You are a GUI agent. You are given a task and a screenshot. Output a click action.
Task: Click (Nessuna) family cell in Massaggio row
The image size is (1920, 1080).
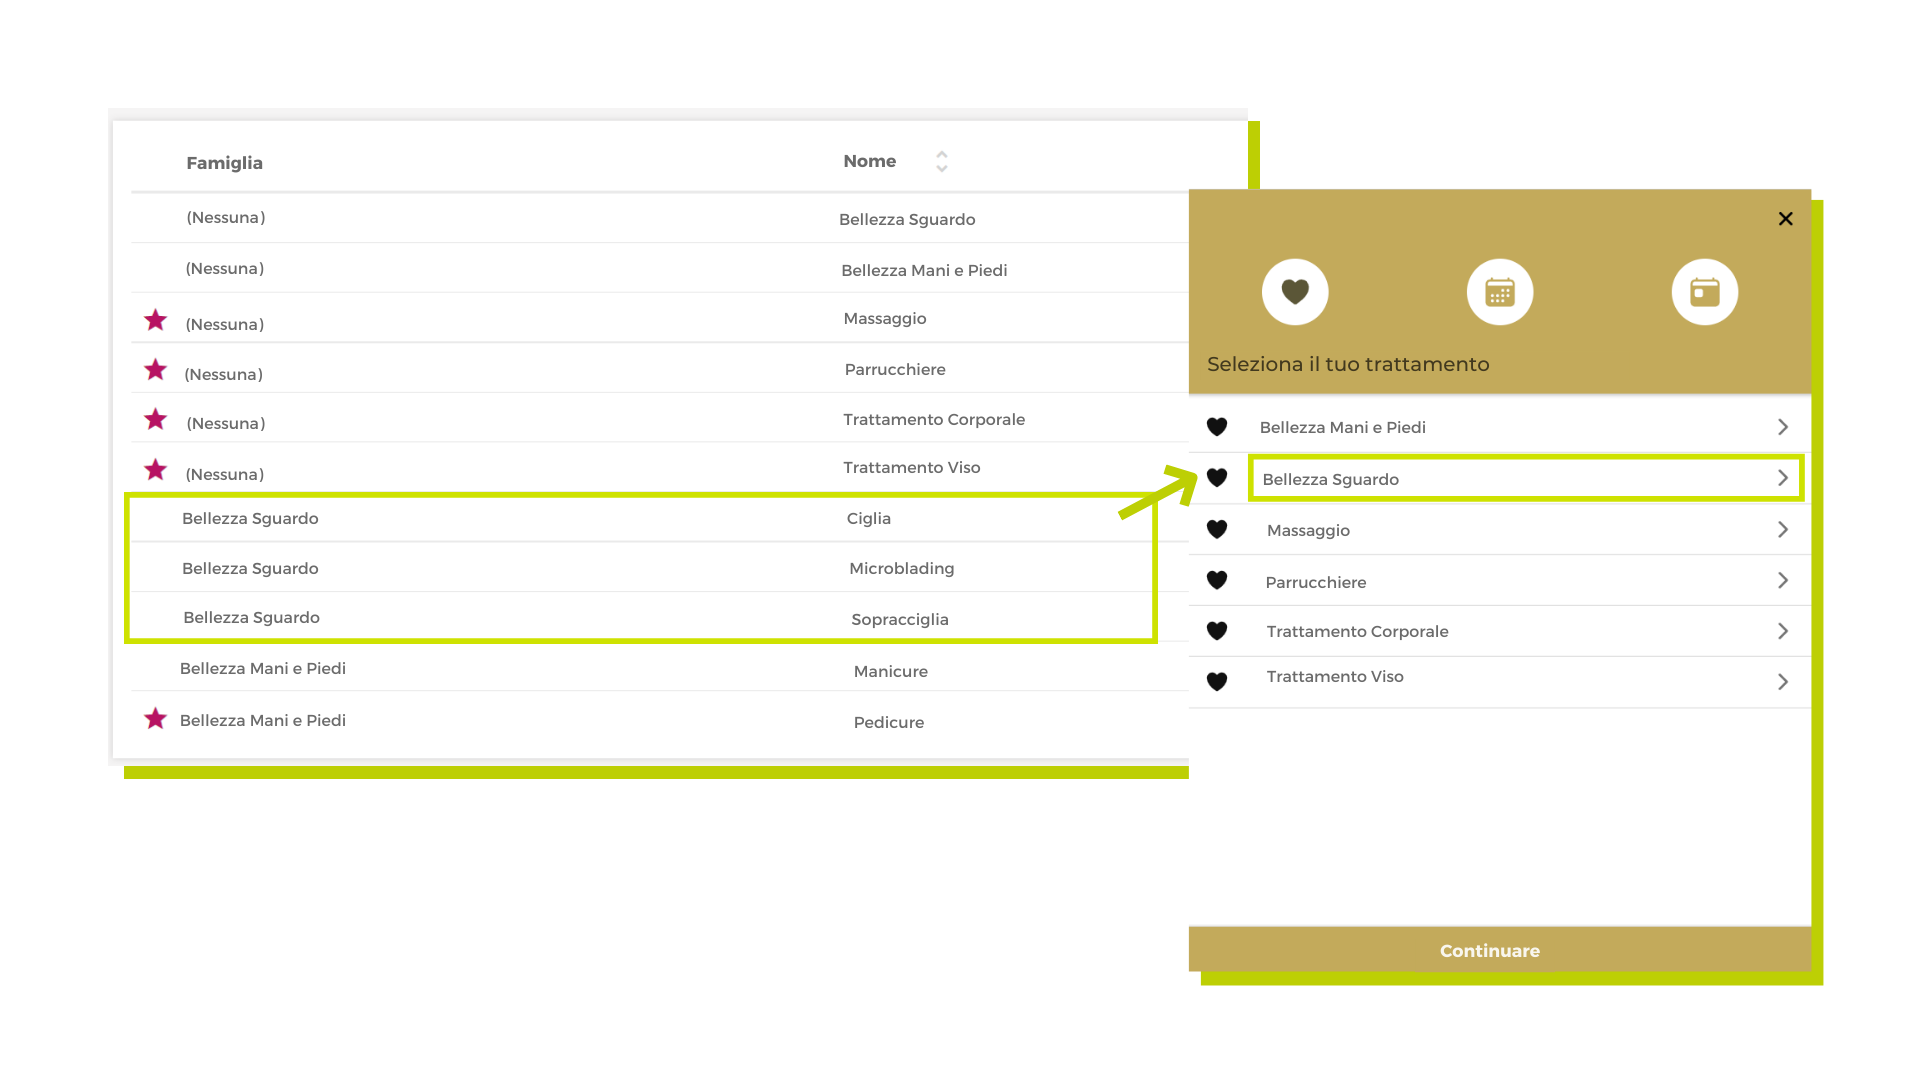(225, 324)
